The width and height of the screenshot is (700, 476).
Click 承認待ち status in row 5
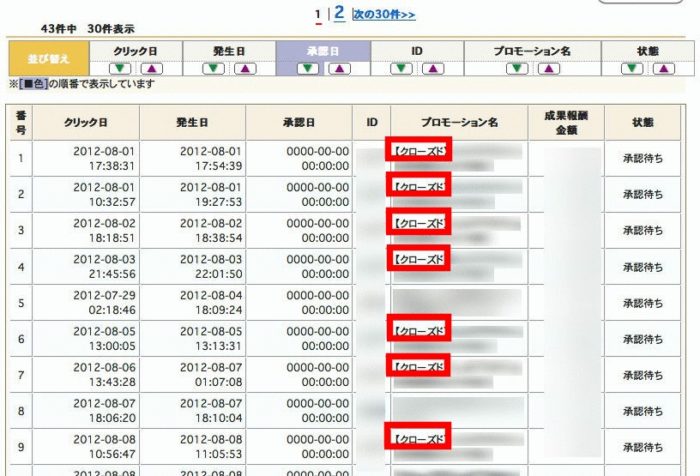642,302
